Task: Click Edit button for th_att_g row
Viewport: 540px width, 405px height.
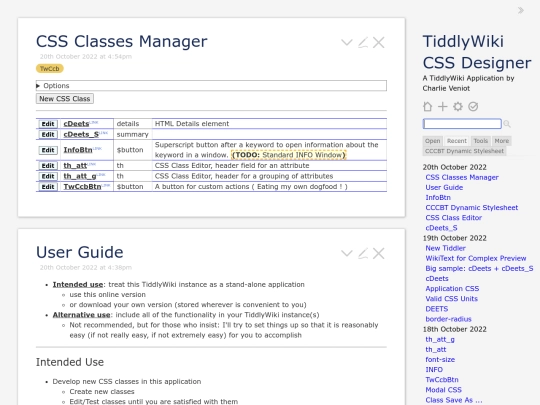Action: click(48, 176)
